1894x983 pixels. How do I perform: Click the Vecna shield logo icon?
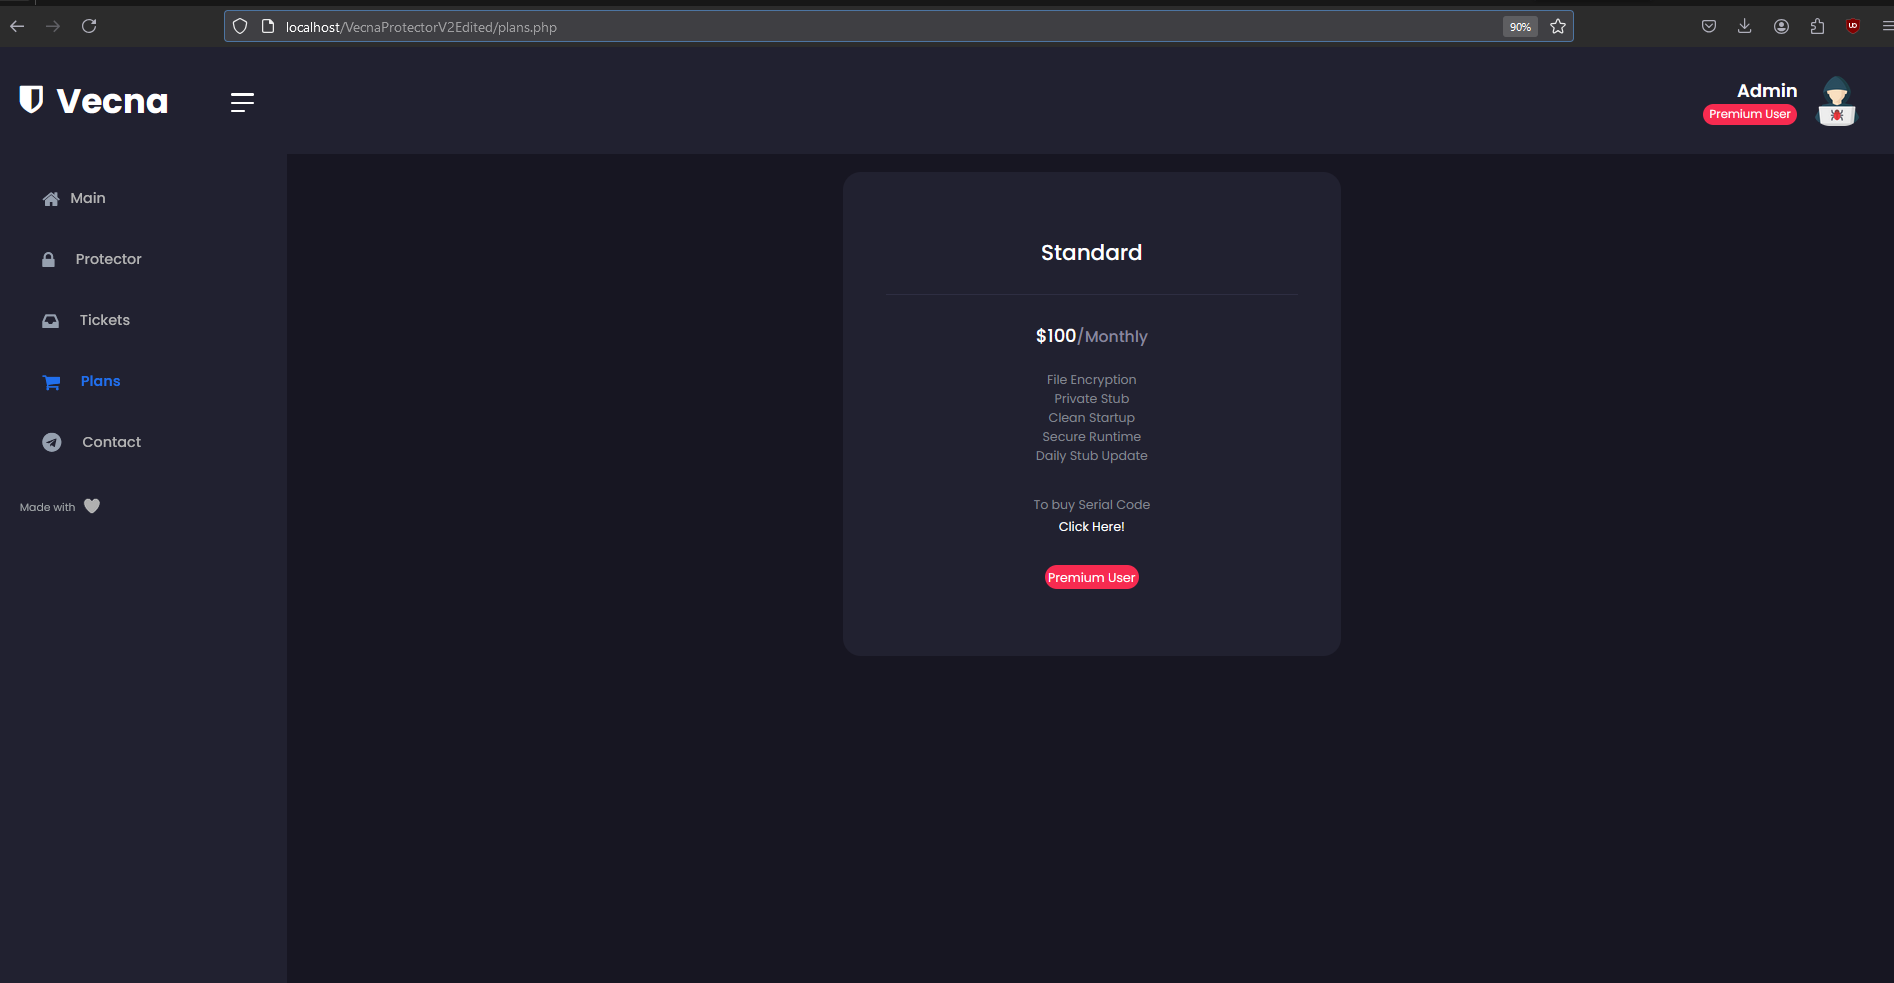(x=32, y=99)
